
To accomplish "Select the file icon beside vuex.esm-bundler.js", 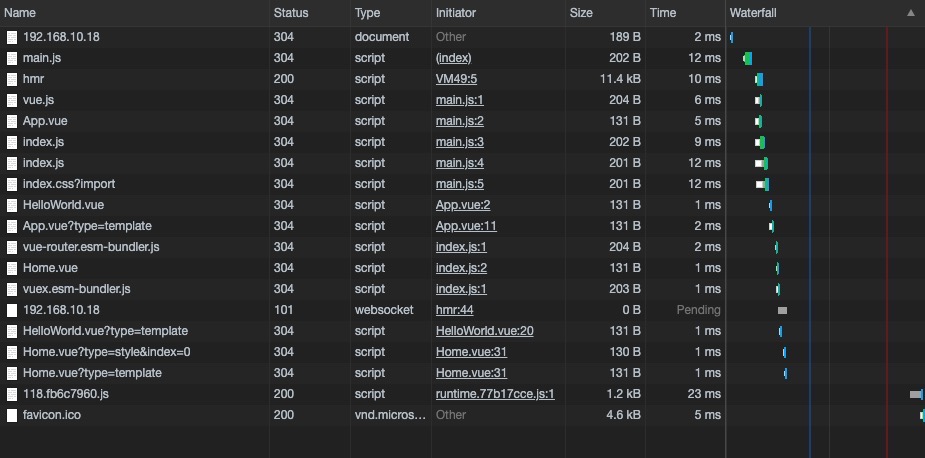I will pyautogui.click(x=12, y=289).
